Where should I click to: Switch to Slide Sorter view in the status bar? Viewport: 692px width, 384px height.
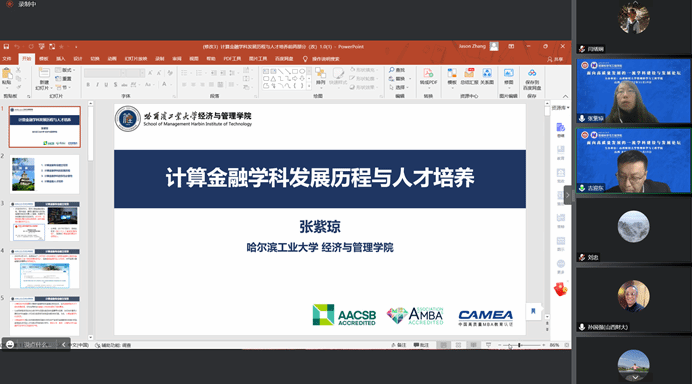pyautogui.click(x=459, y=345)
